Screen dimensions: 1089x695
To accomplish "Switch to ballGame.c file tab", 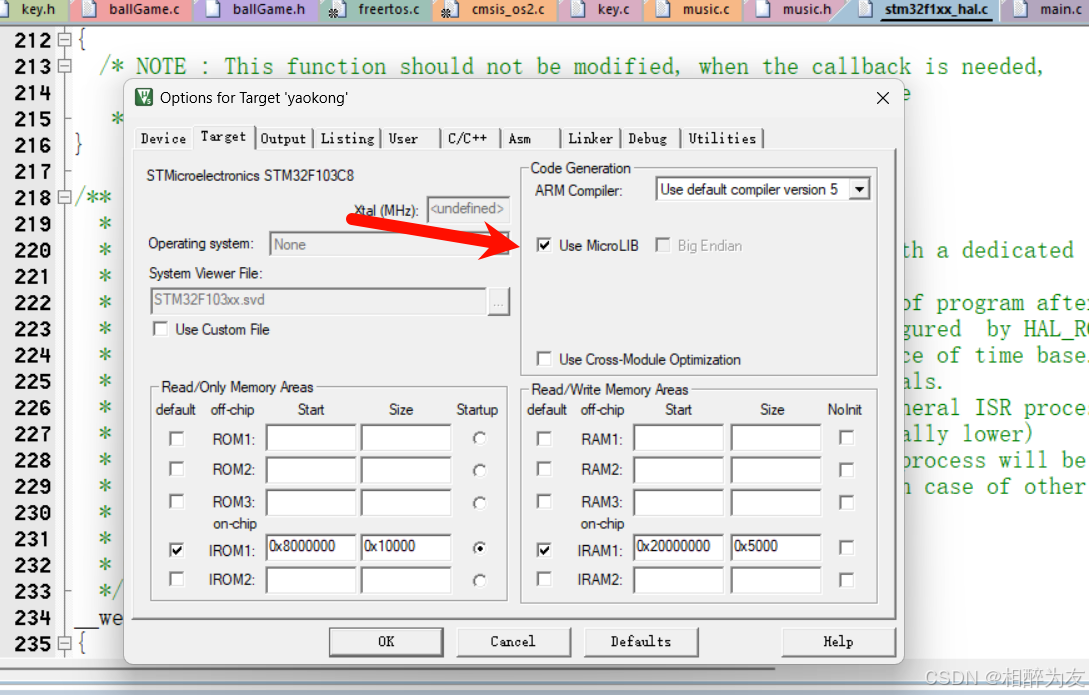I will point(132,10).
